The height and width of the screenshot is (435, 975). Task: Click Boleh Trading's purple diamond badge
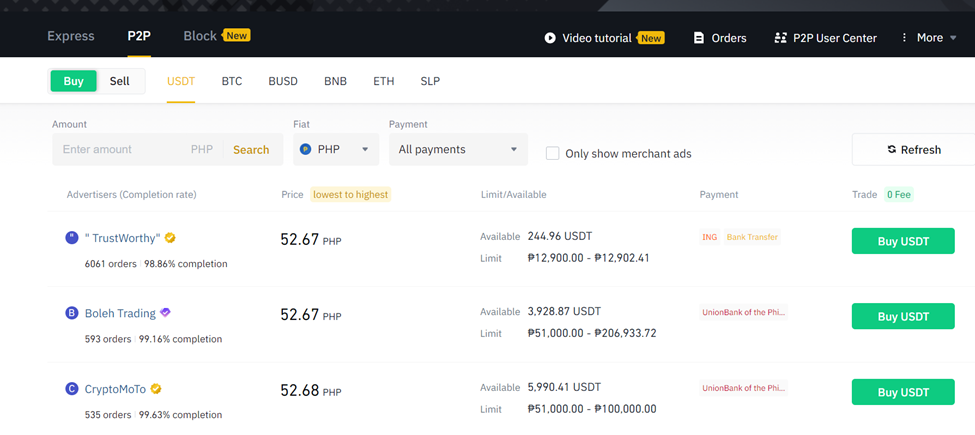(x=165, y=313)
